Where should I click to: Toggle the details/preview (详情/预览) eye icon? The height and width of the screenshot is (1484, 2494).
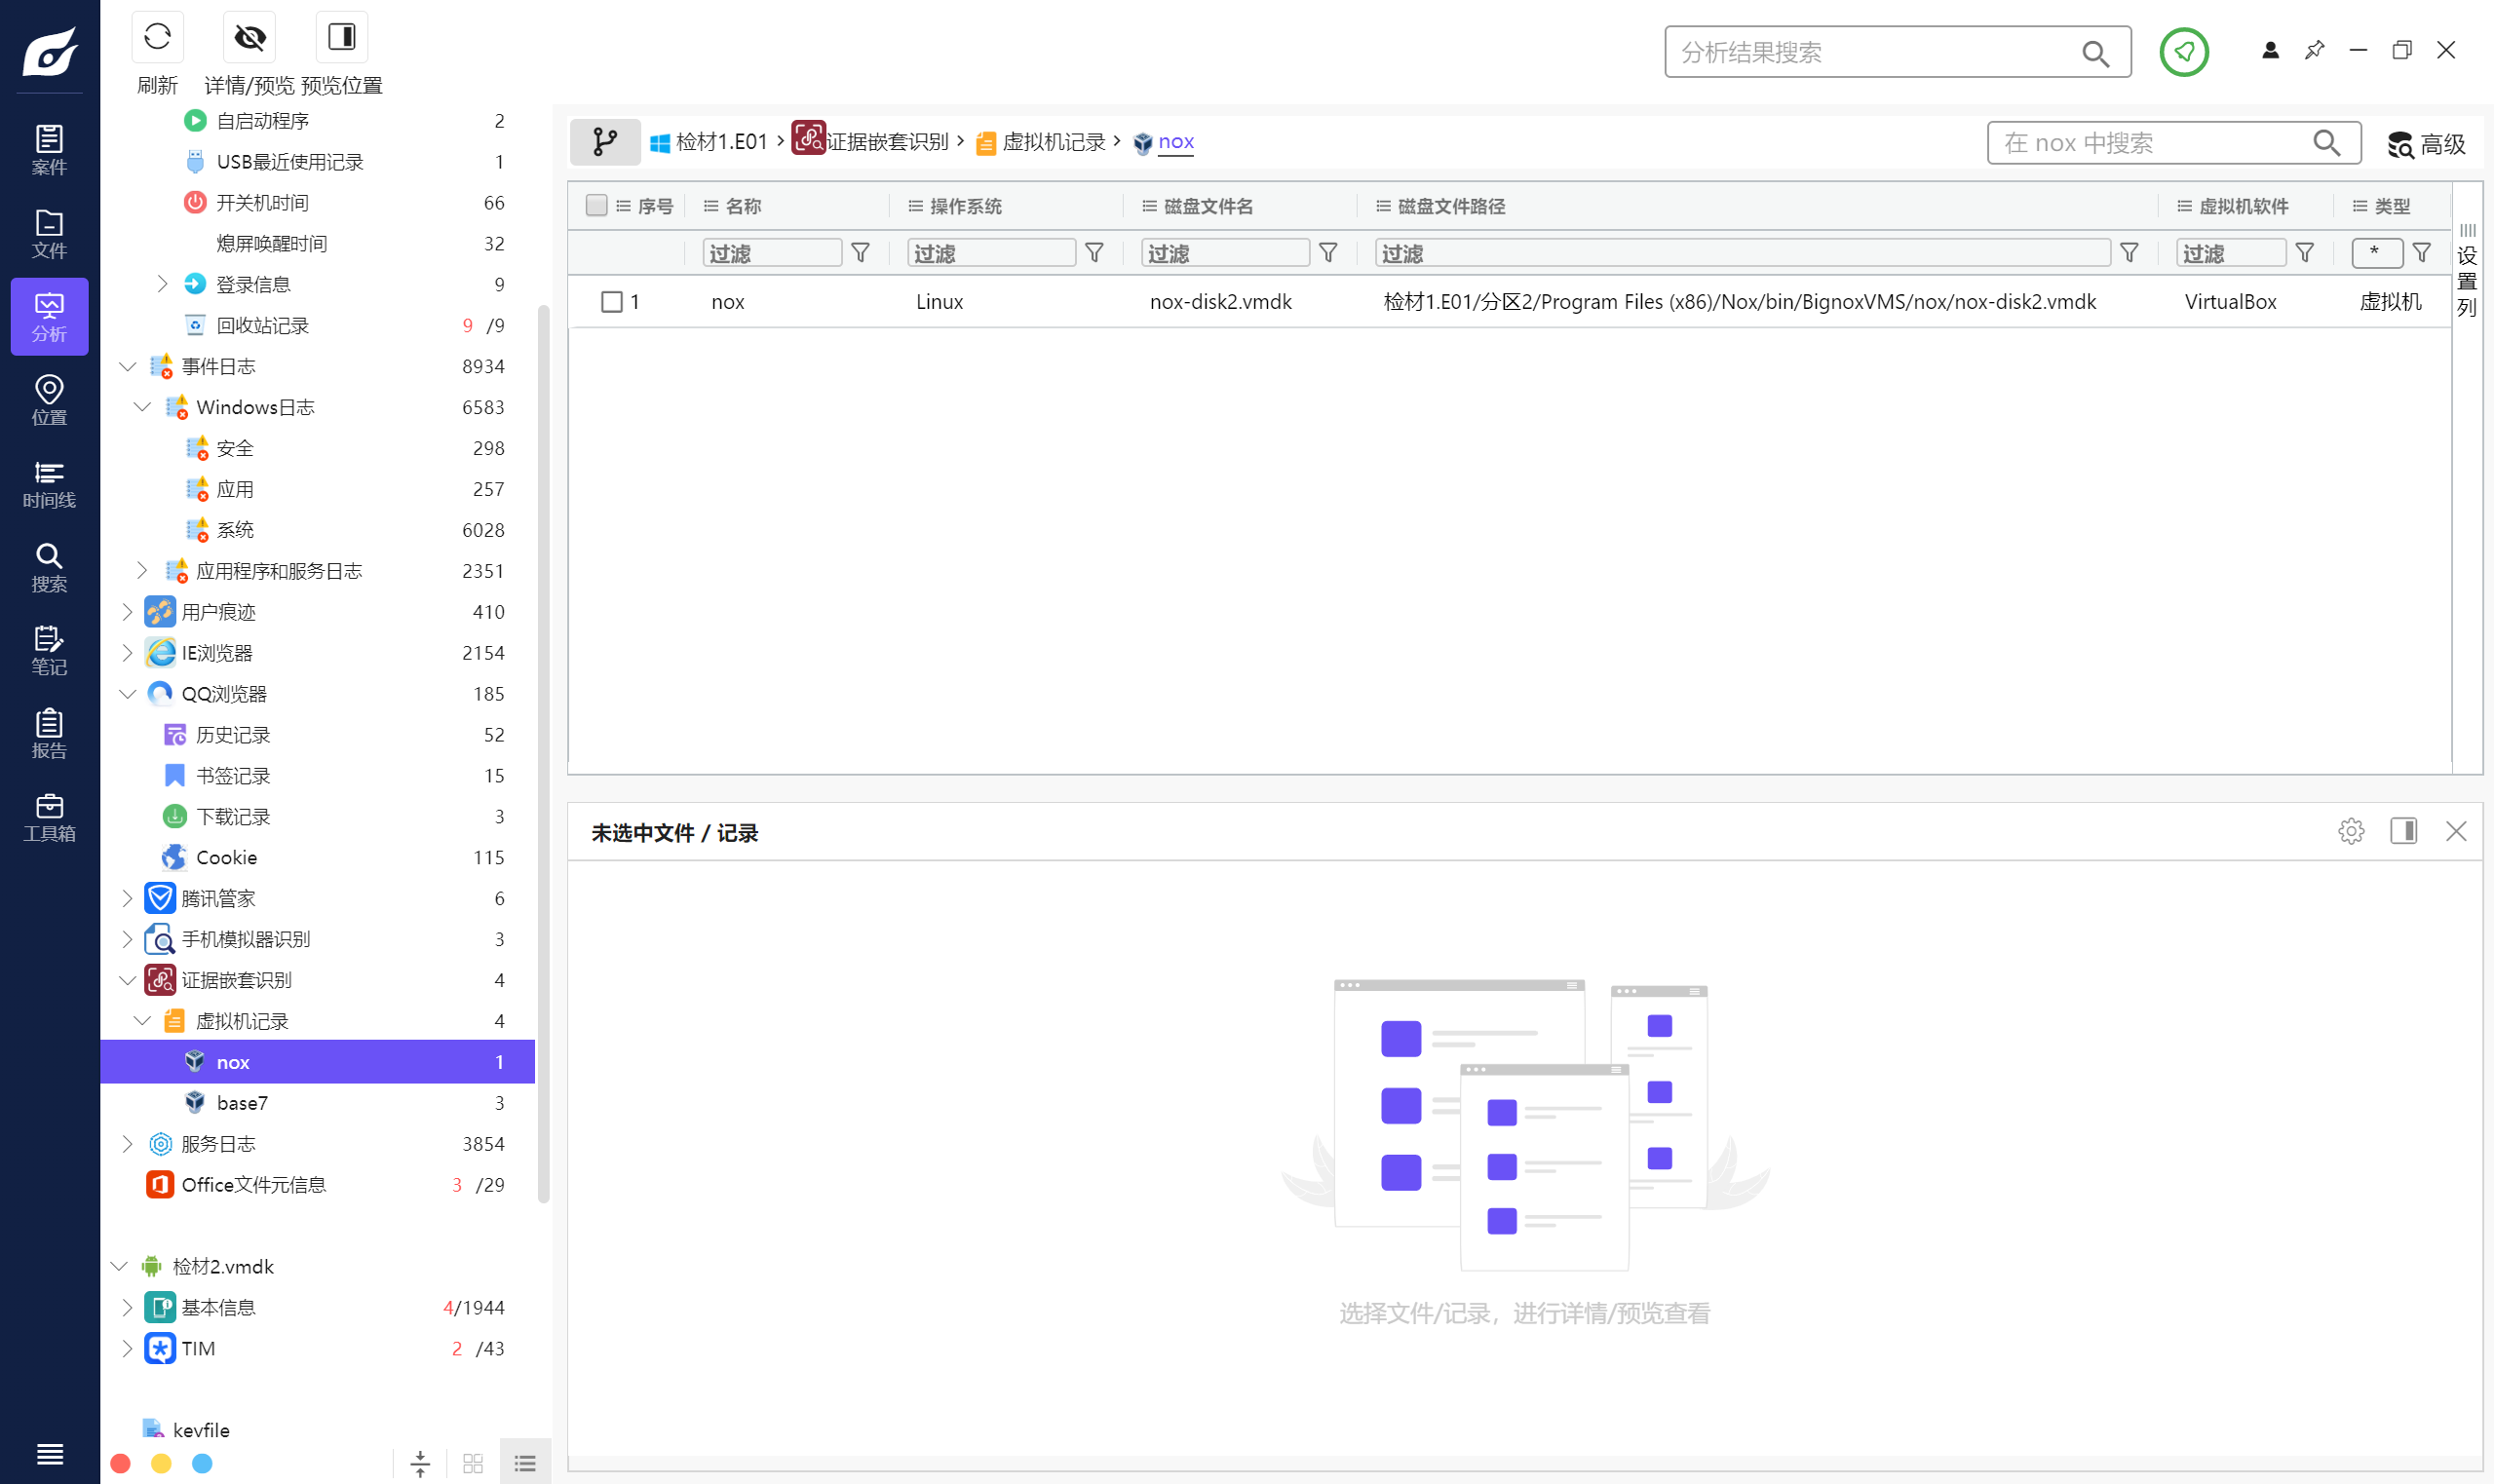[249, 38]
